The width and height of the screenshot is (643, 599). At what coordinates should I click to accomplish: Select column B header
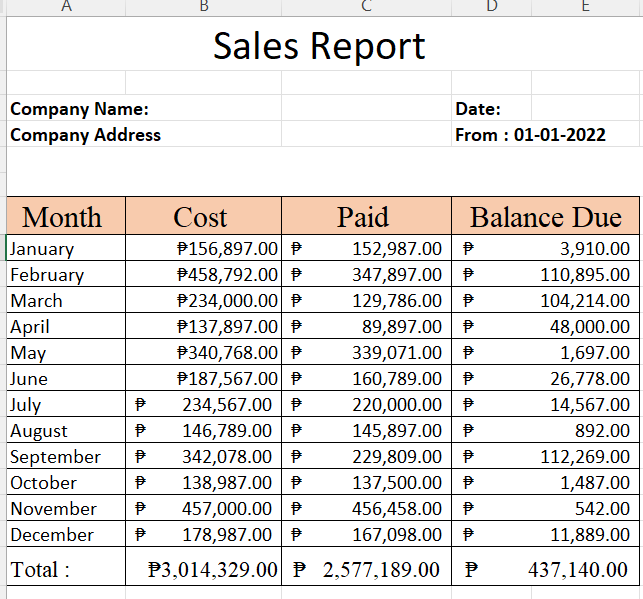click(x=204, y=6)
